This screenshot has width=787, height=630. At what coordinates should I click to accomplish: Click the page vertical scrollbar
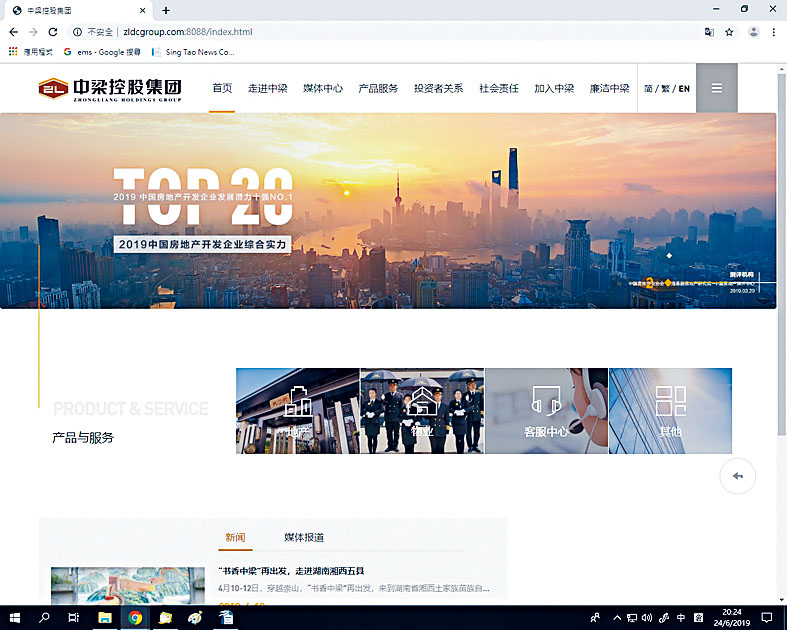tap(781, 254)
